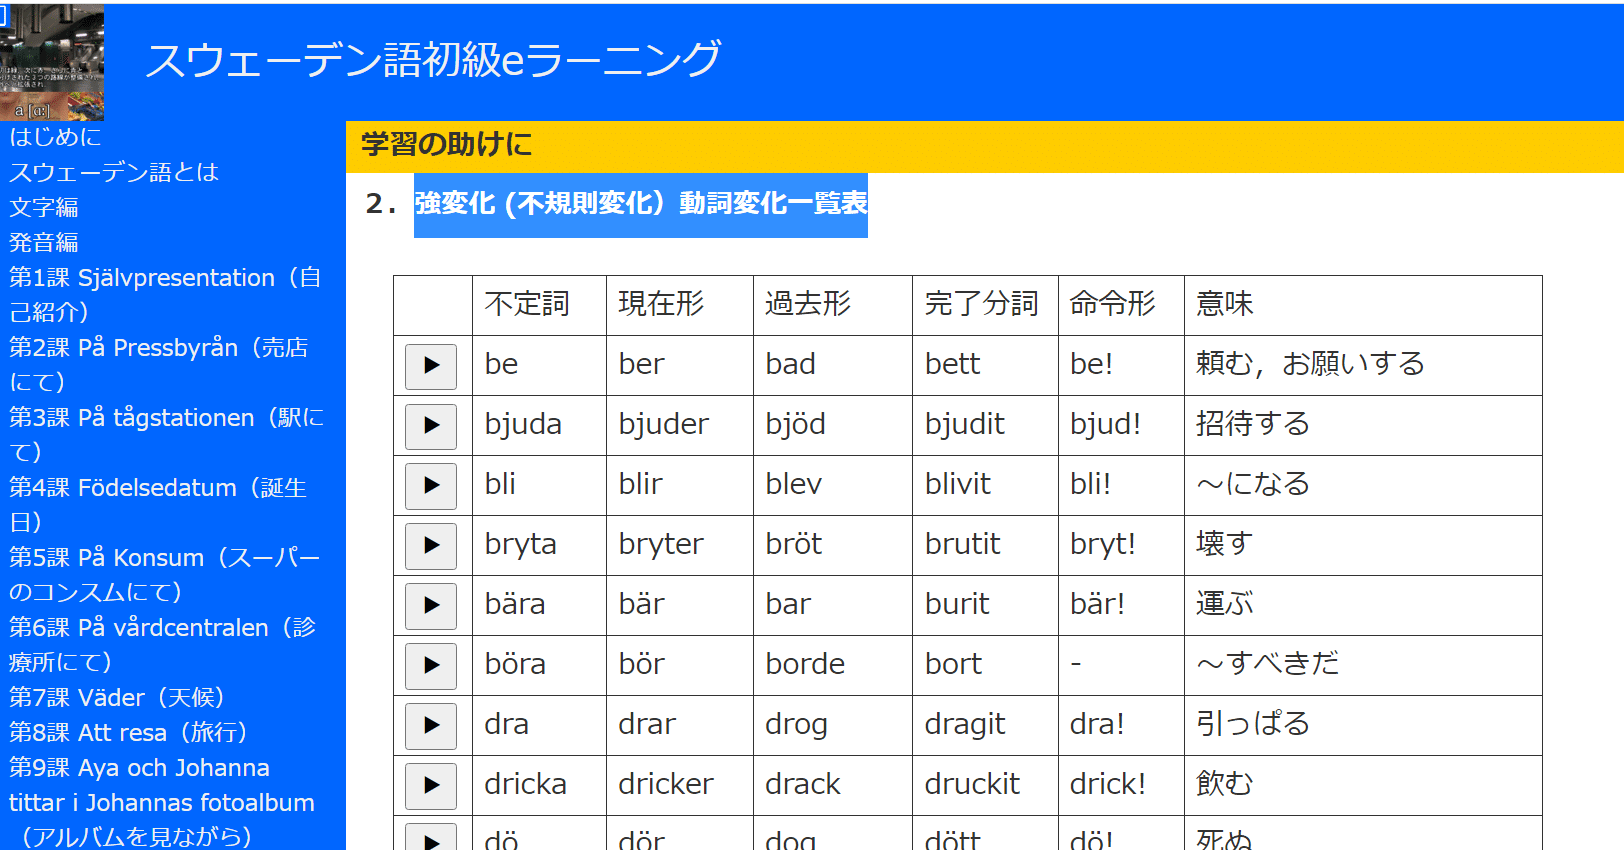Open the はじめに sidebar link

click(56, 137)
